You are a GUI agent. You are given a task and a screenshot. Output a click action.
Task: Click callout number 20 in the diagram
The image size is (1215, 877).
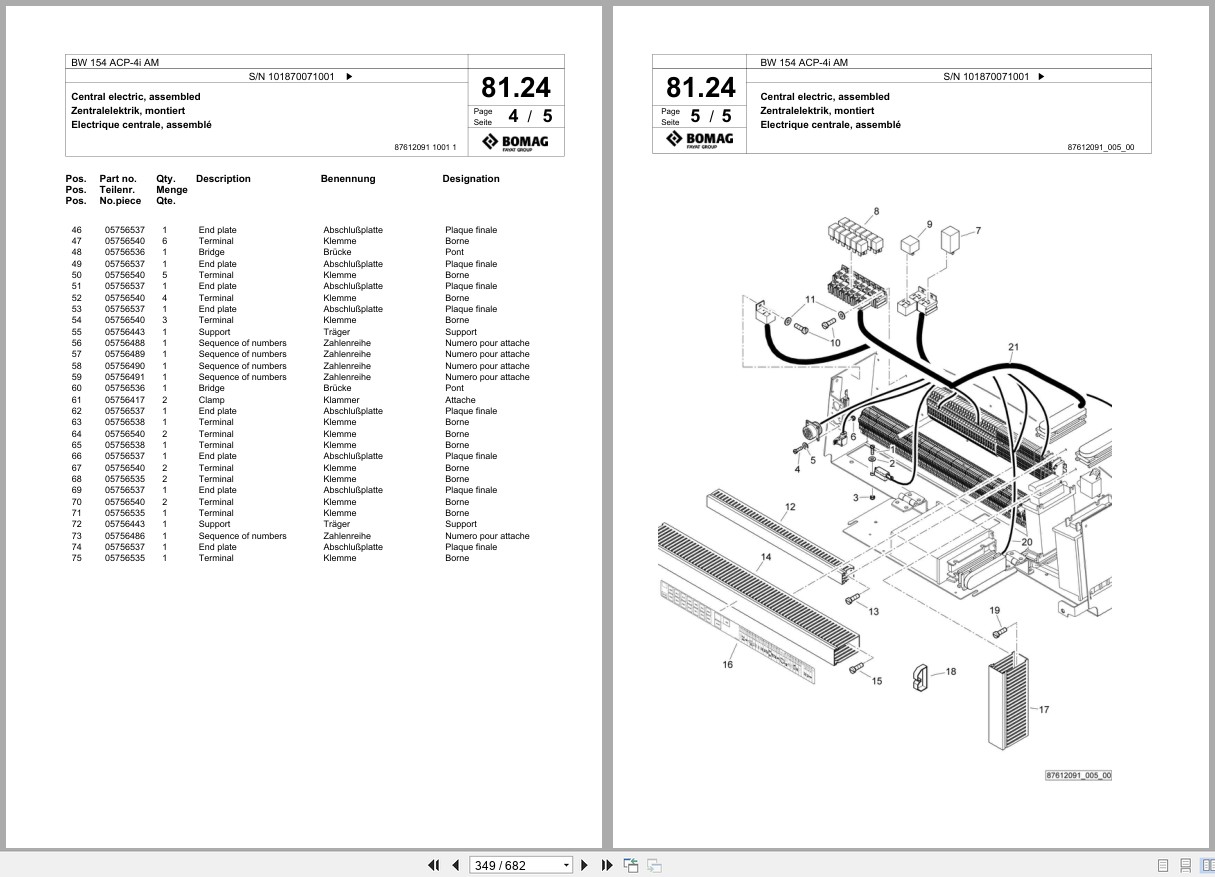[1026, 542]
